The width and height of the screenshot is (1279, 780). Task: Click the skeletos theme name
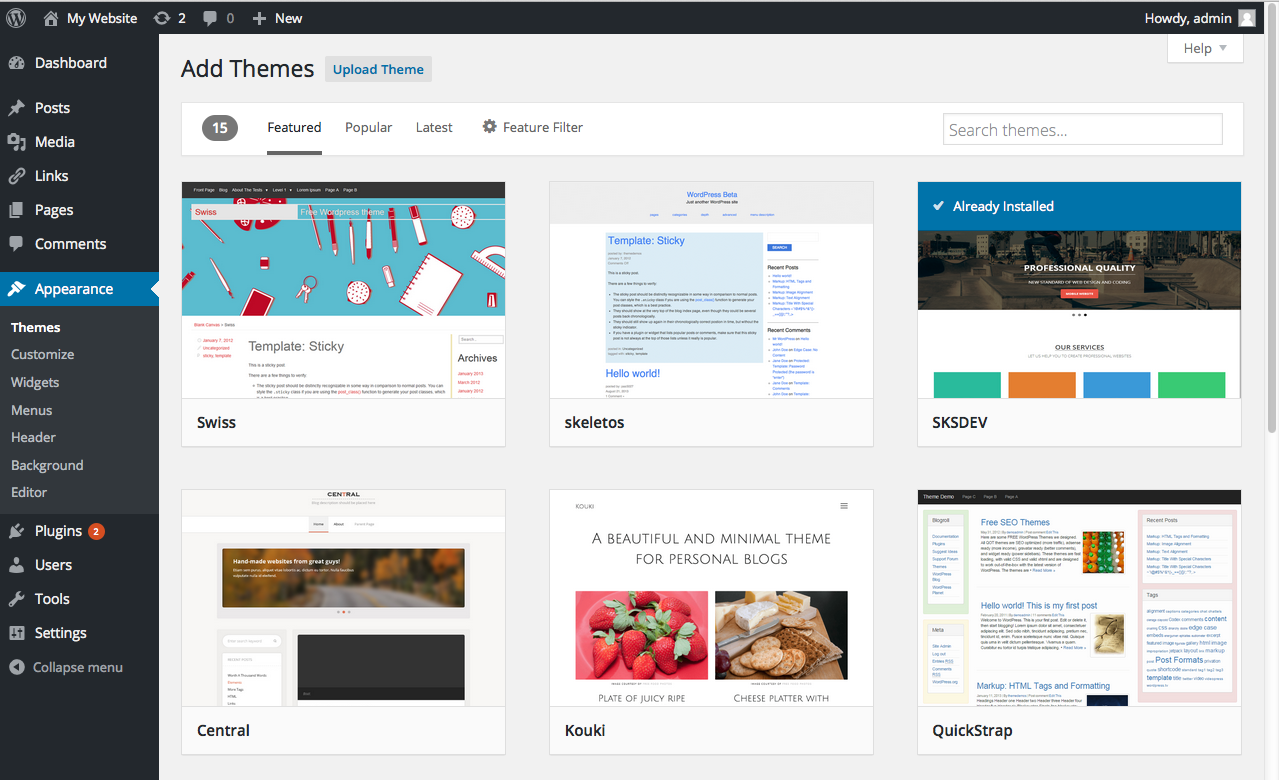point(594,422)
